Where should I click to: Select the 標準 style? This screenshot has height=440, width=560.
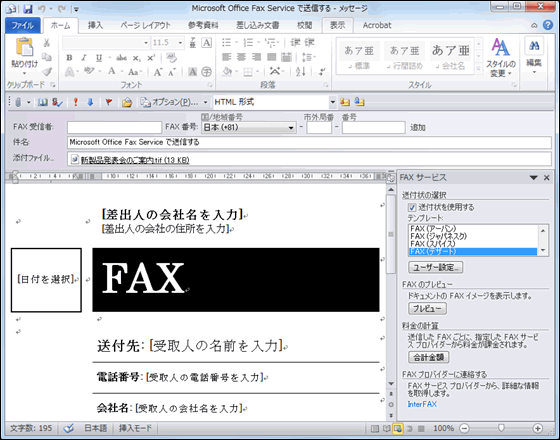click(359, 57)
